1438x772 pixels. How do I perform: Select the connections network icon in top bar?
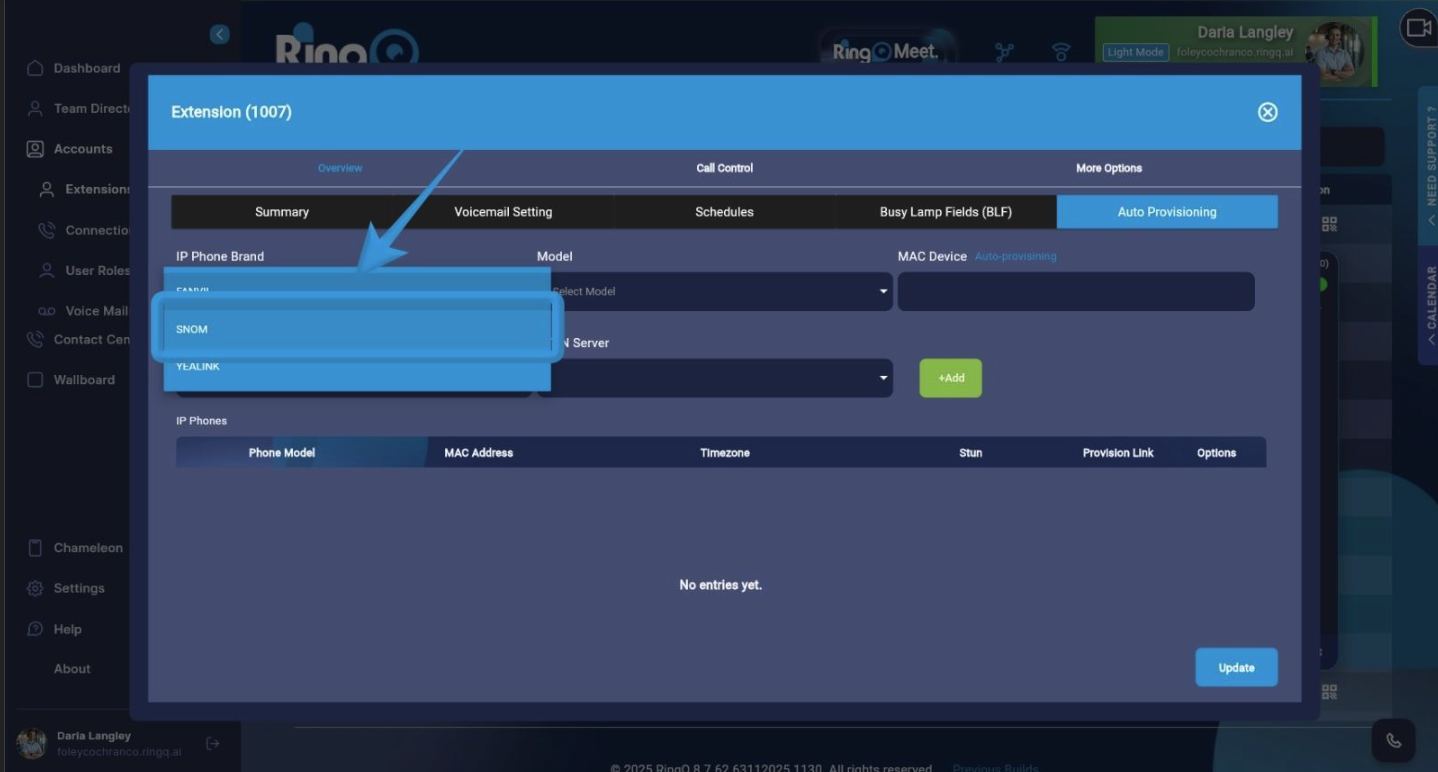pos(1003,51)
